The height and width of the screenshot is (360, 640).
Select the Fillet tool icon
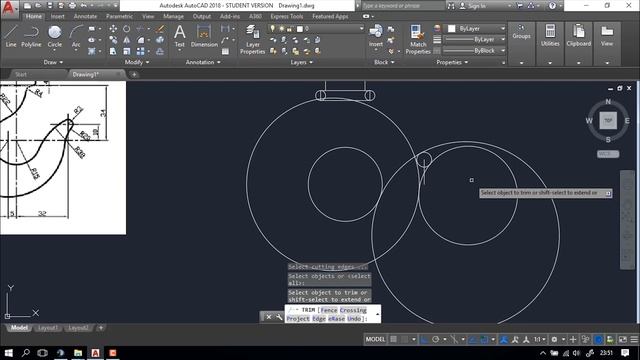tap(140, 40)
